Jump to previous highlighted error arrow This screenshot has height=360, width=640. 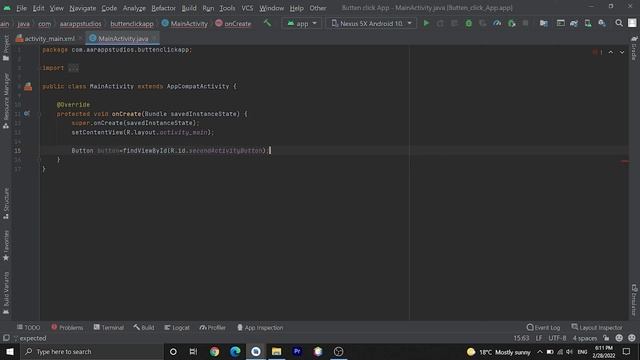[x=611, y=52]
